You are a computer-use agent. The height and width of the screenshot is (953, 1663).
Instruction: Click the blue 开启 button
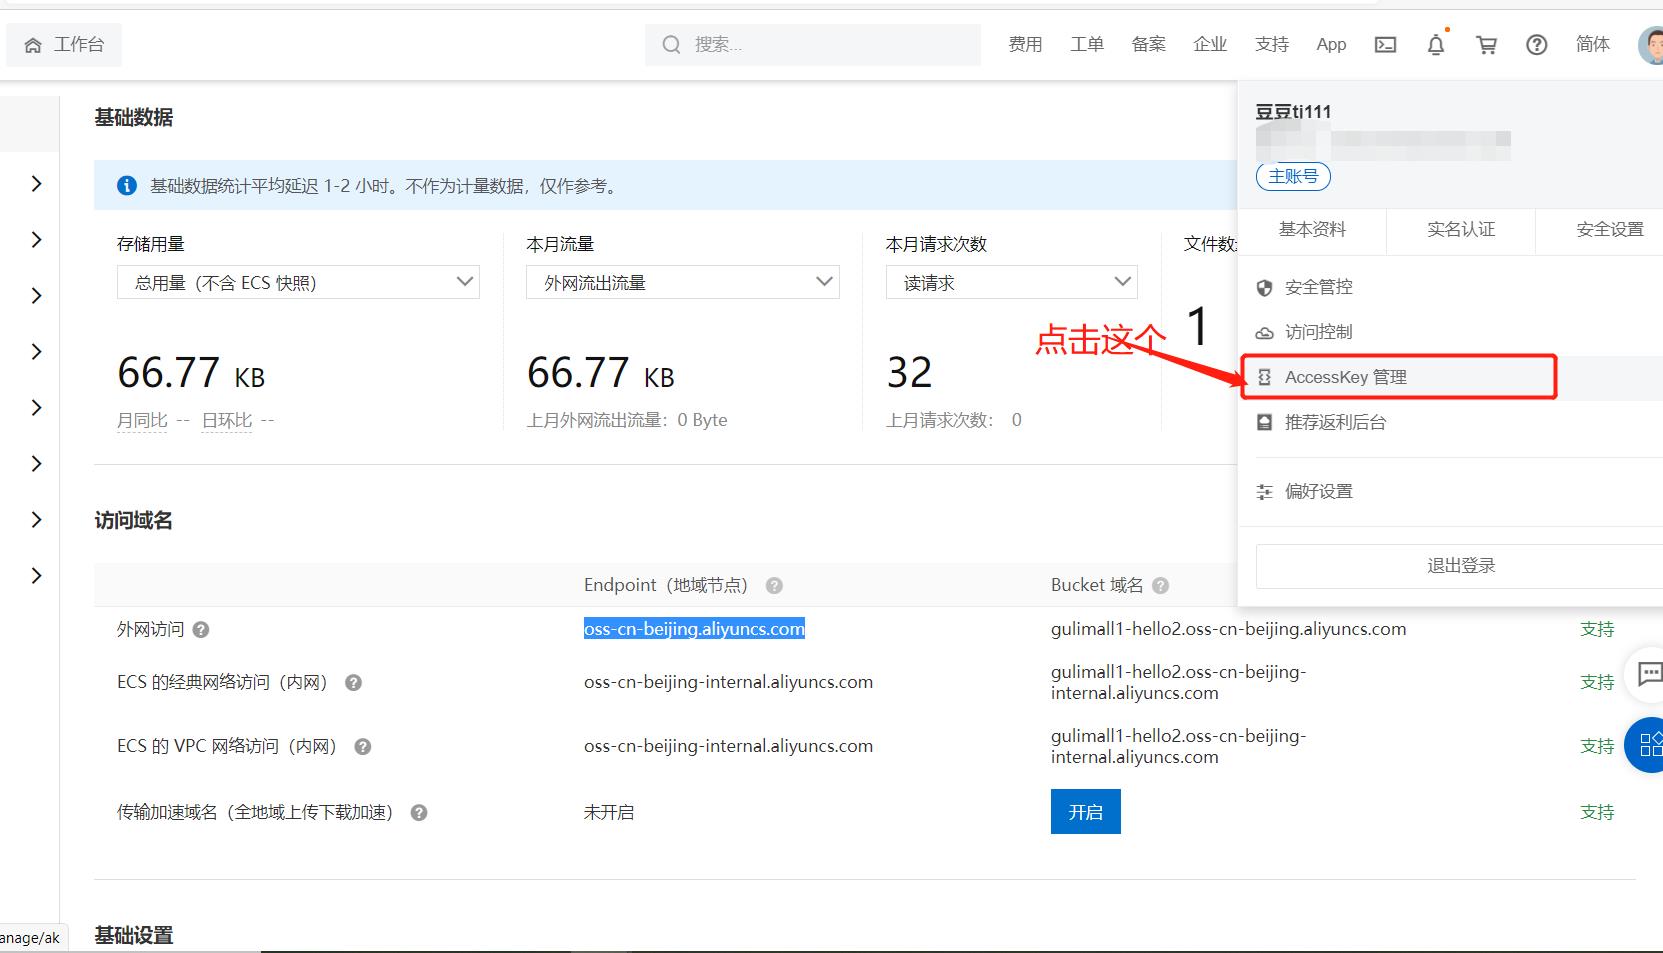coord(1086,812)
